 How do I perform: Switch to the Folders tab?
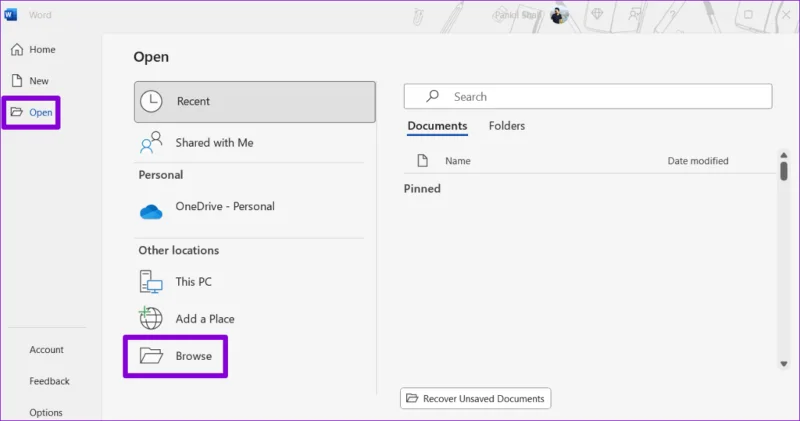[507, 126]
